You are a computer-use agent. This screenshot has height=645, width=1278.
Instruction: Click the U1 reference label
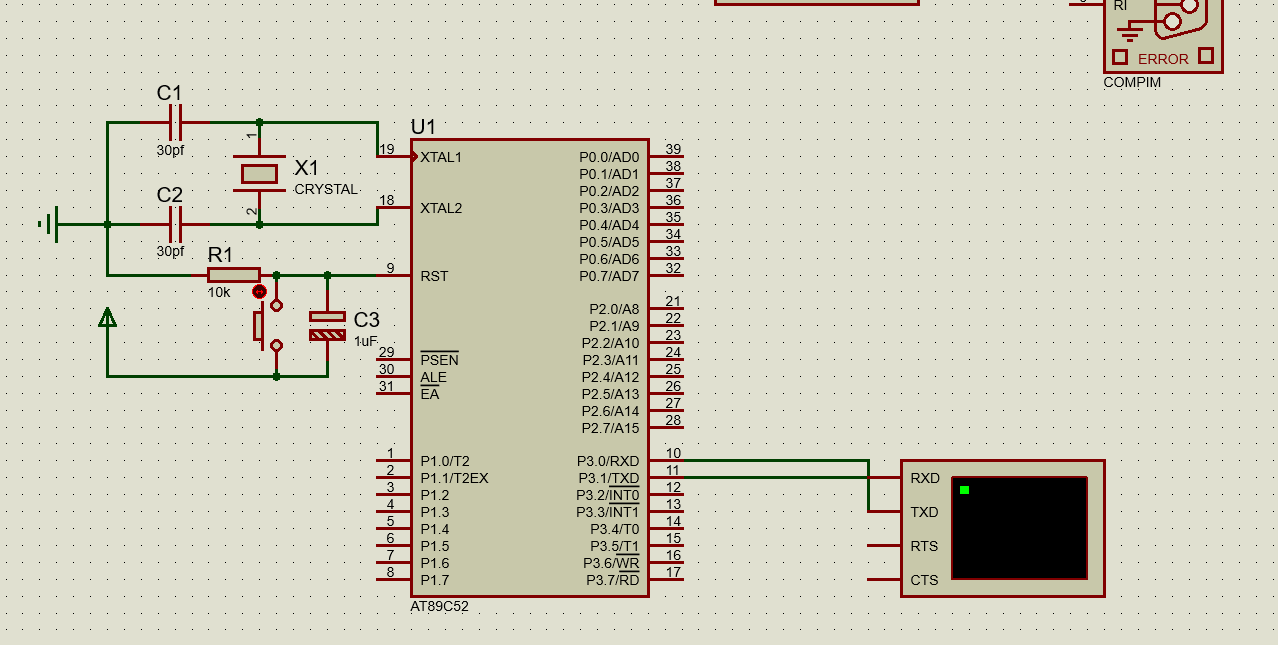[424, 127]
